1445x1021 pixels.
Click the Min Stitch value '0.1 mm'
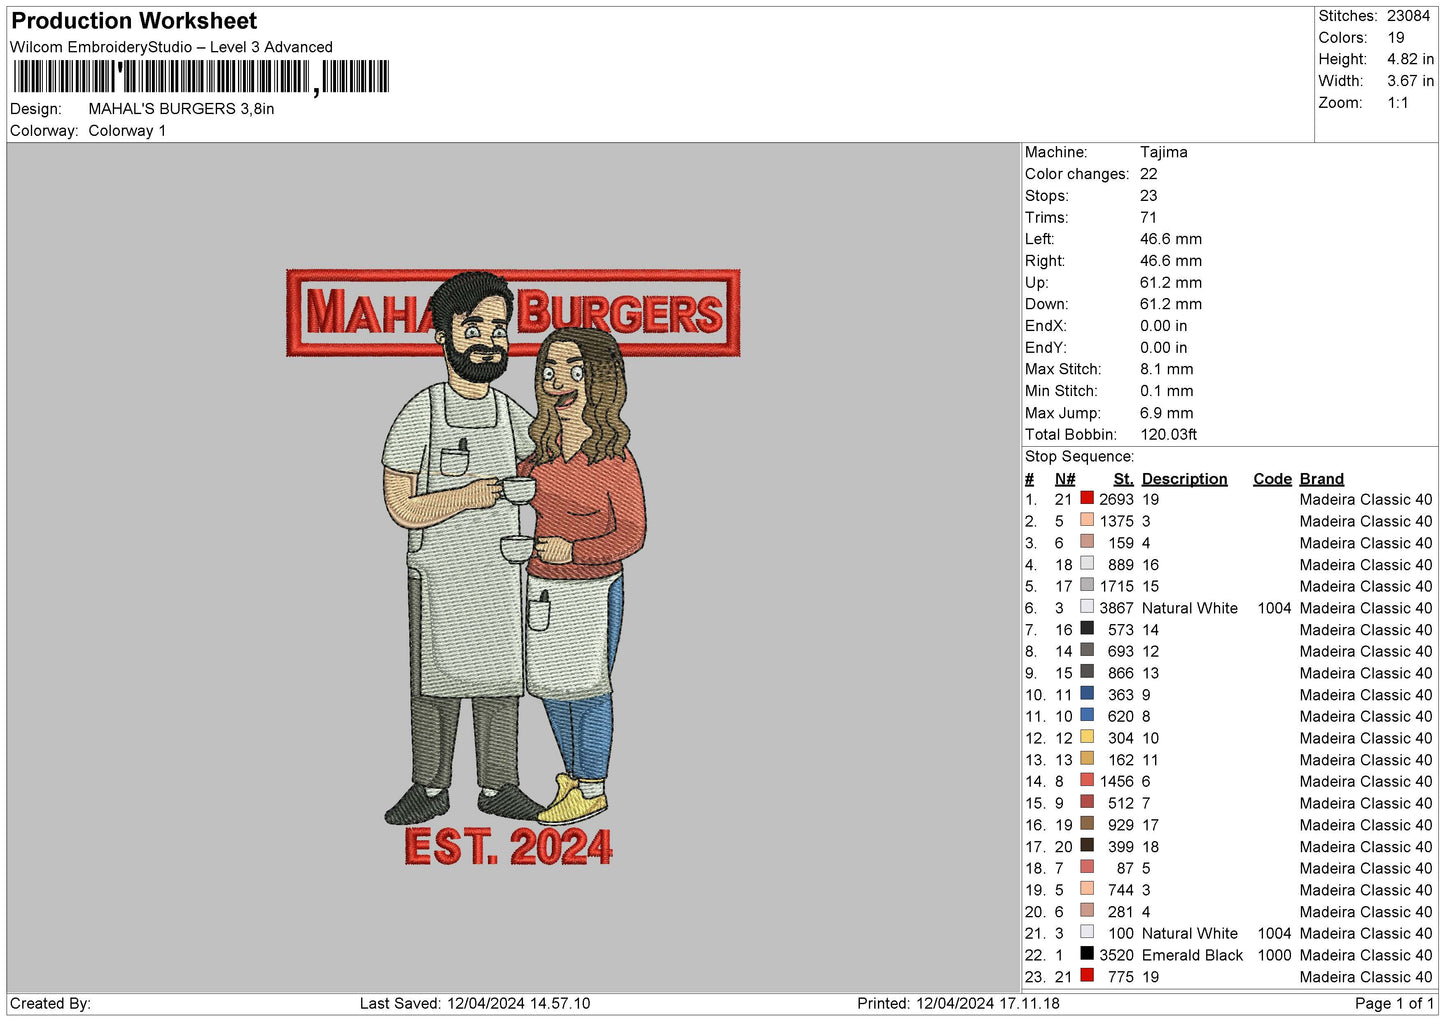click(x=1167, y=391)
